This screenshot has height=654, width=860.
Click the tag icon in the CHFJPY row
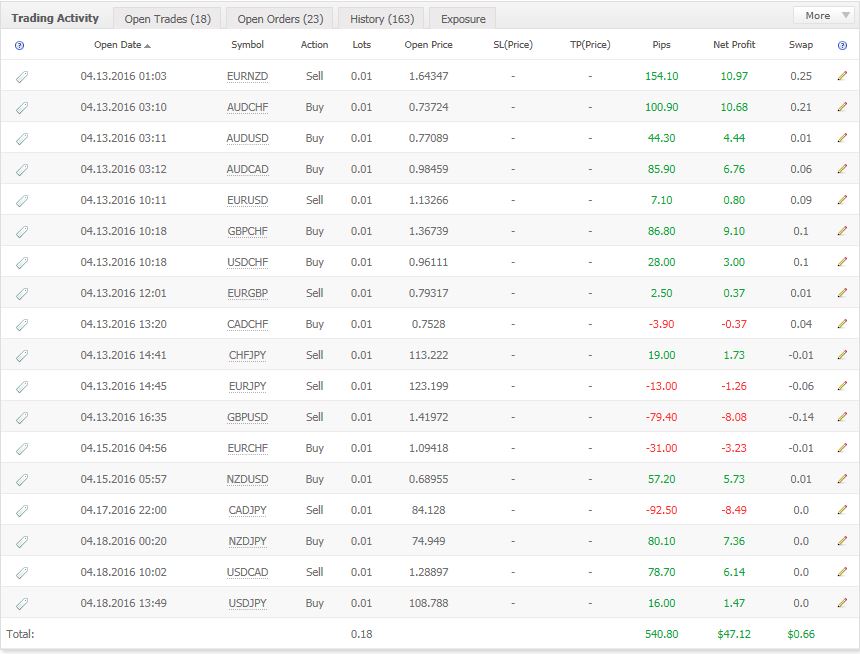point(22,356)
